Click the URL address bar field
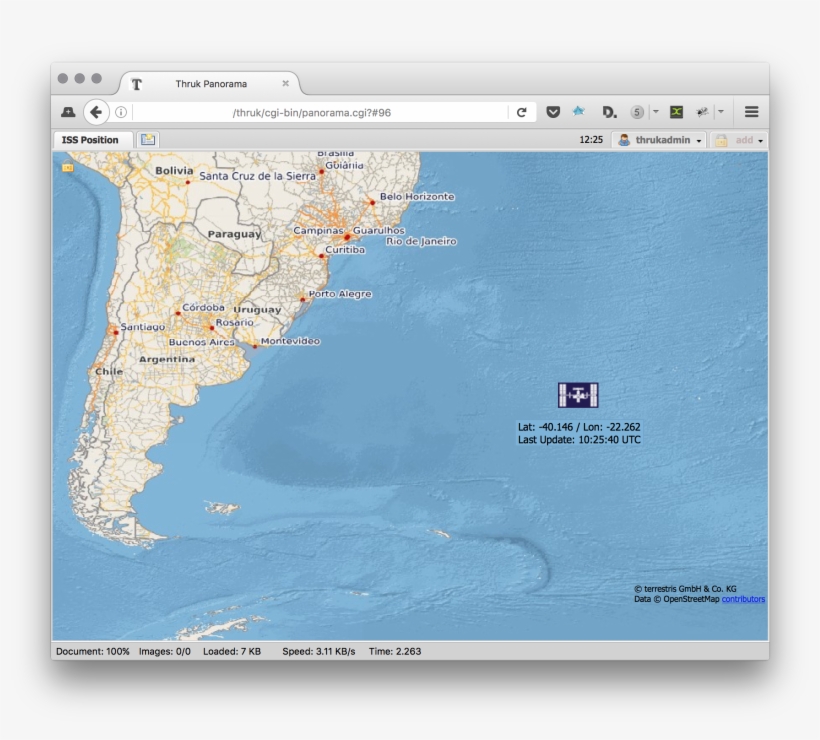Viewport: 820px width, 740px height. pyautogui.click(x=320, y=113)
